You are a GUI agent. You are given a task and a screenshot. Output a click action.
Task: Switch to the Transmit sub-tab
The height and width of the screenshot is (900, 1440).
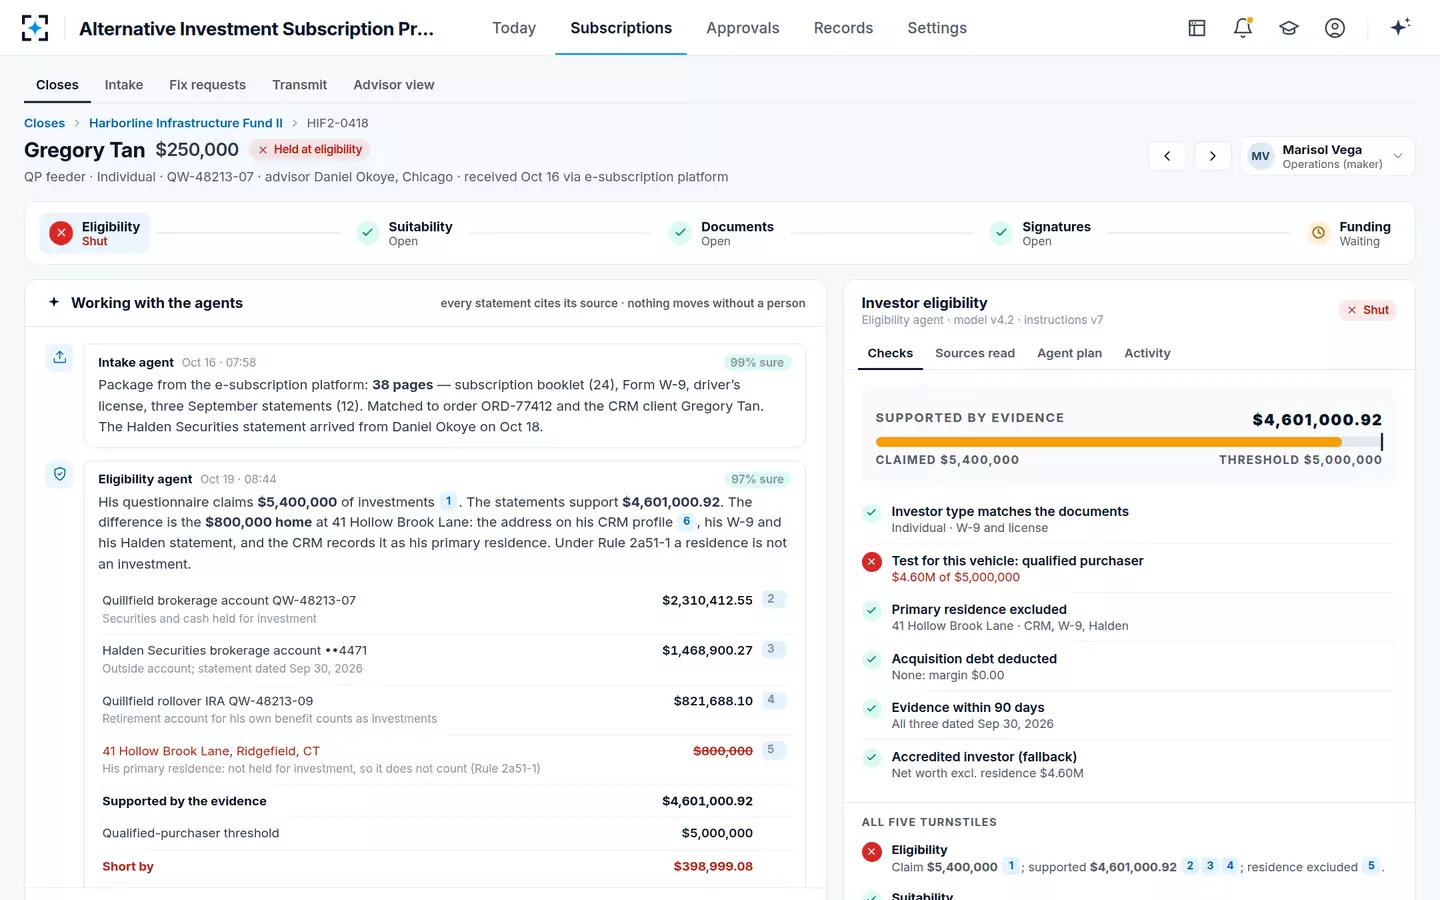(x=299, y=85)
